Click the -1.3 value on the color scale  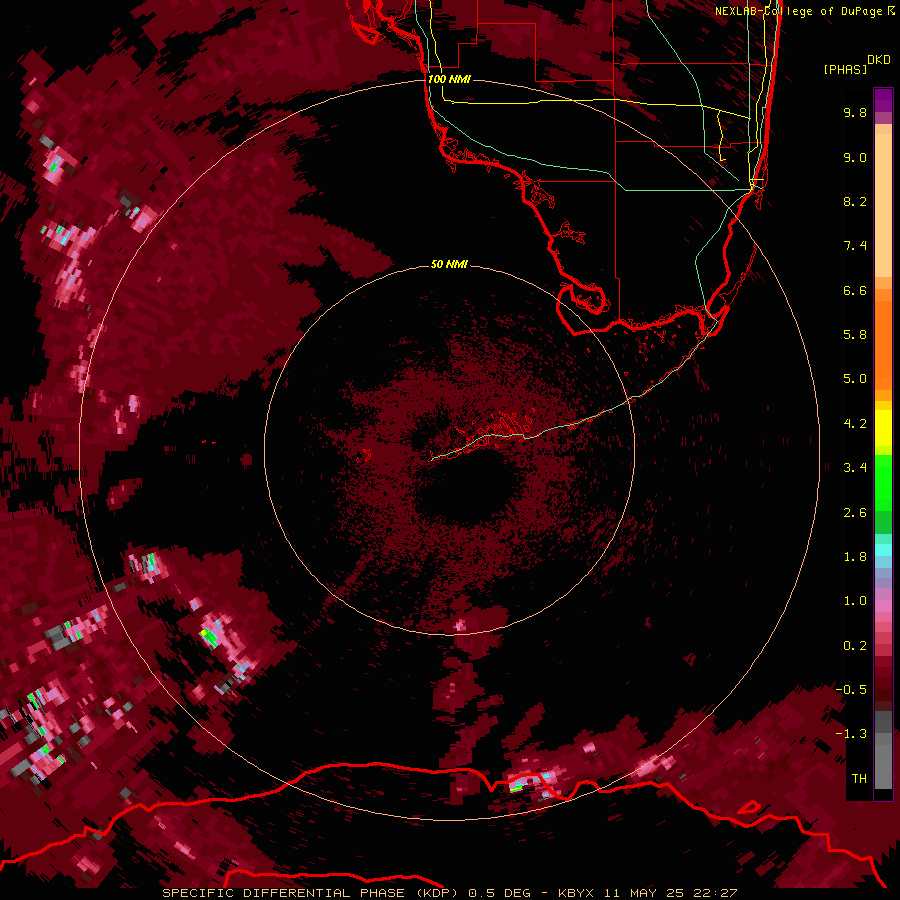click(851, 734)
